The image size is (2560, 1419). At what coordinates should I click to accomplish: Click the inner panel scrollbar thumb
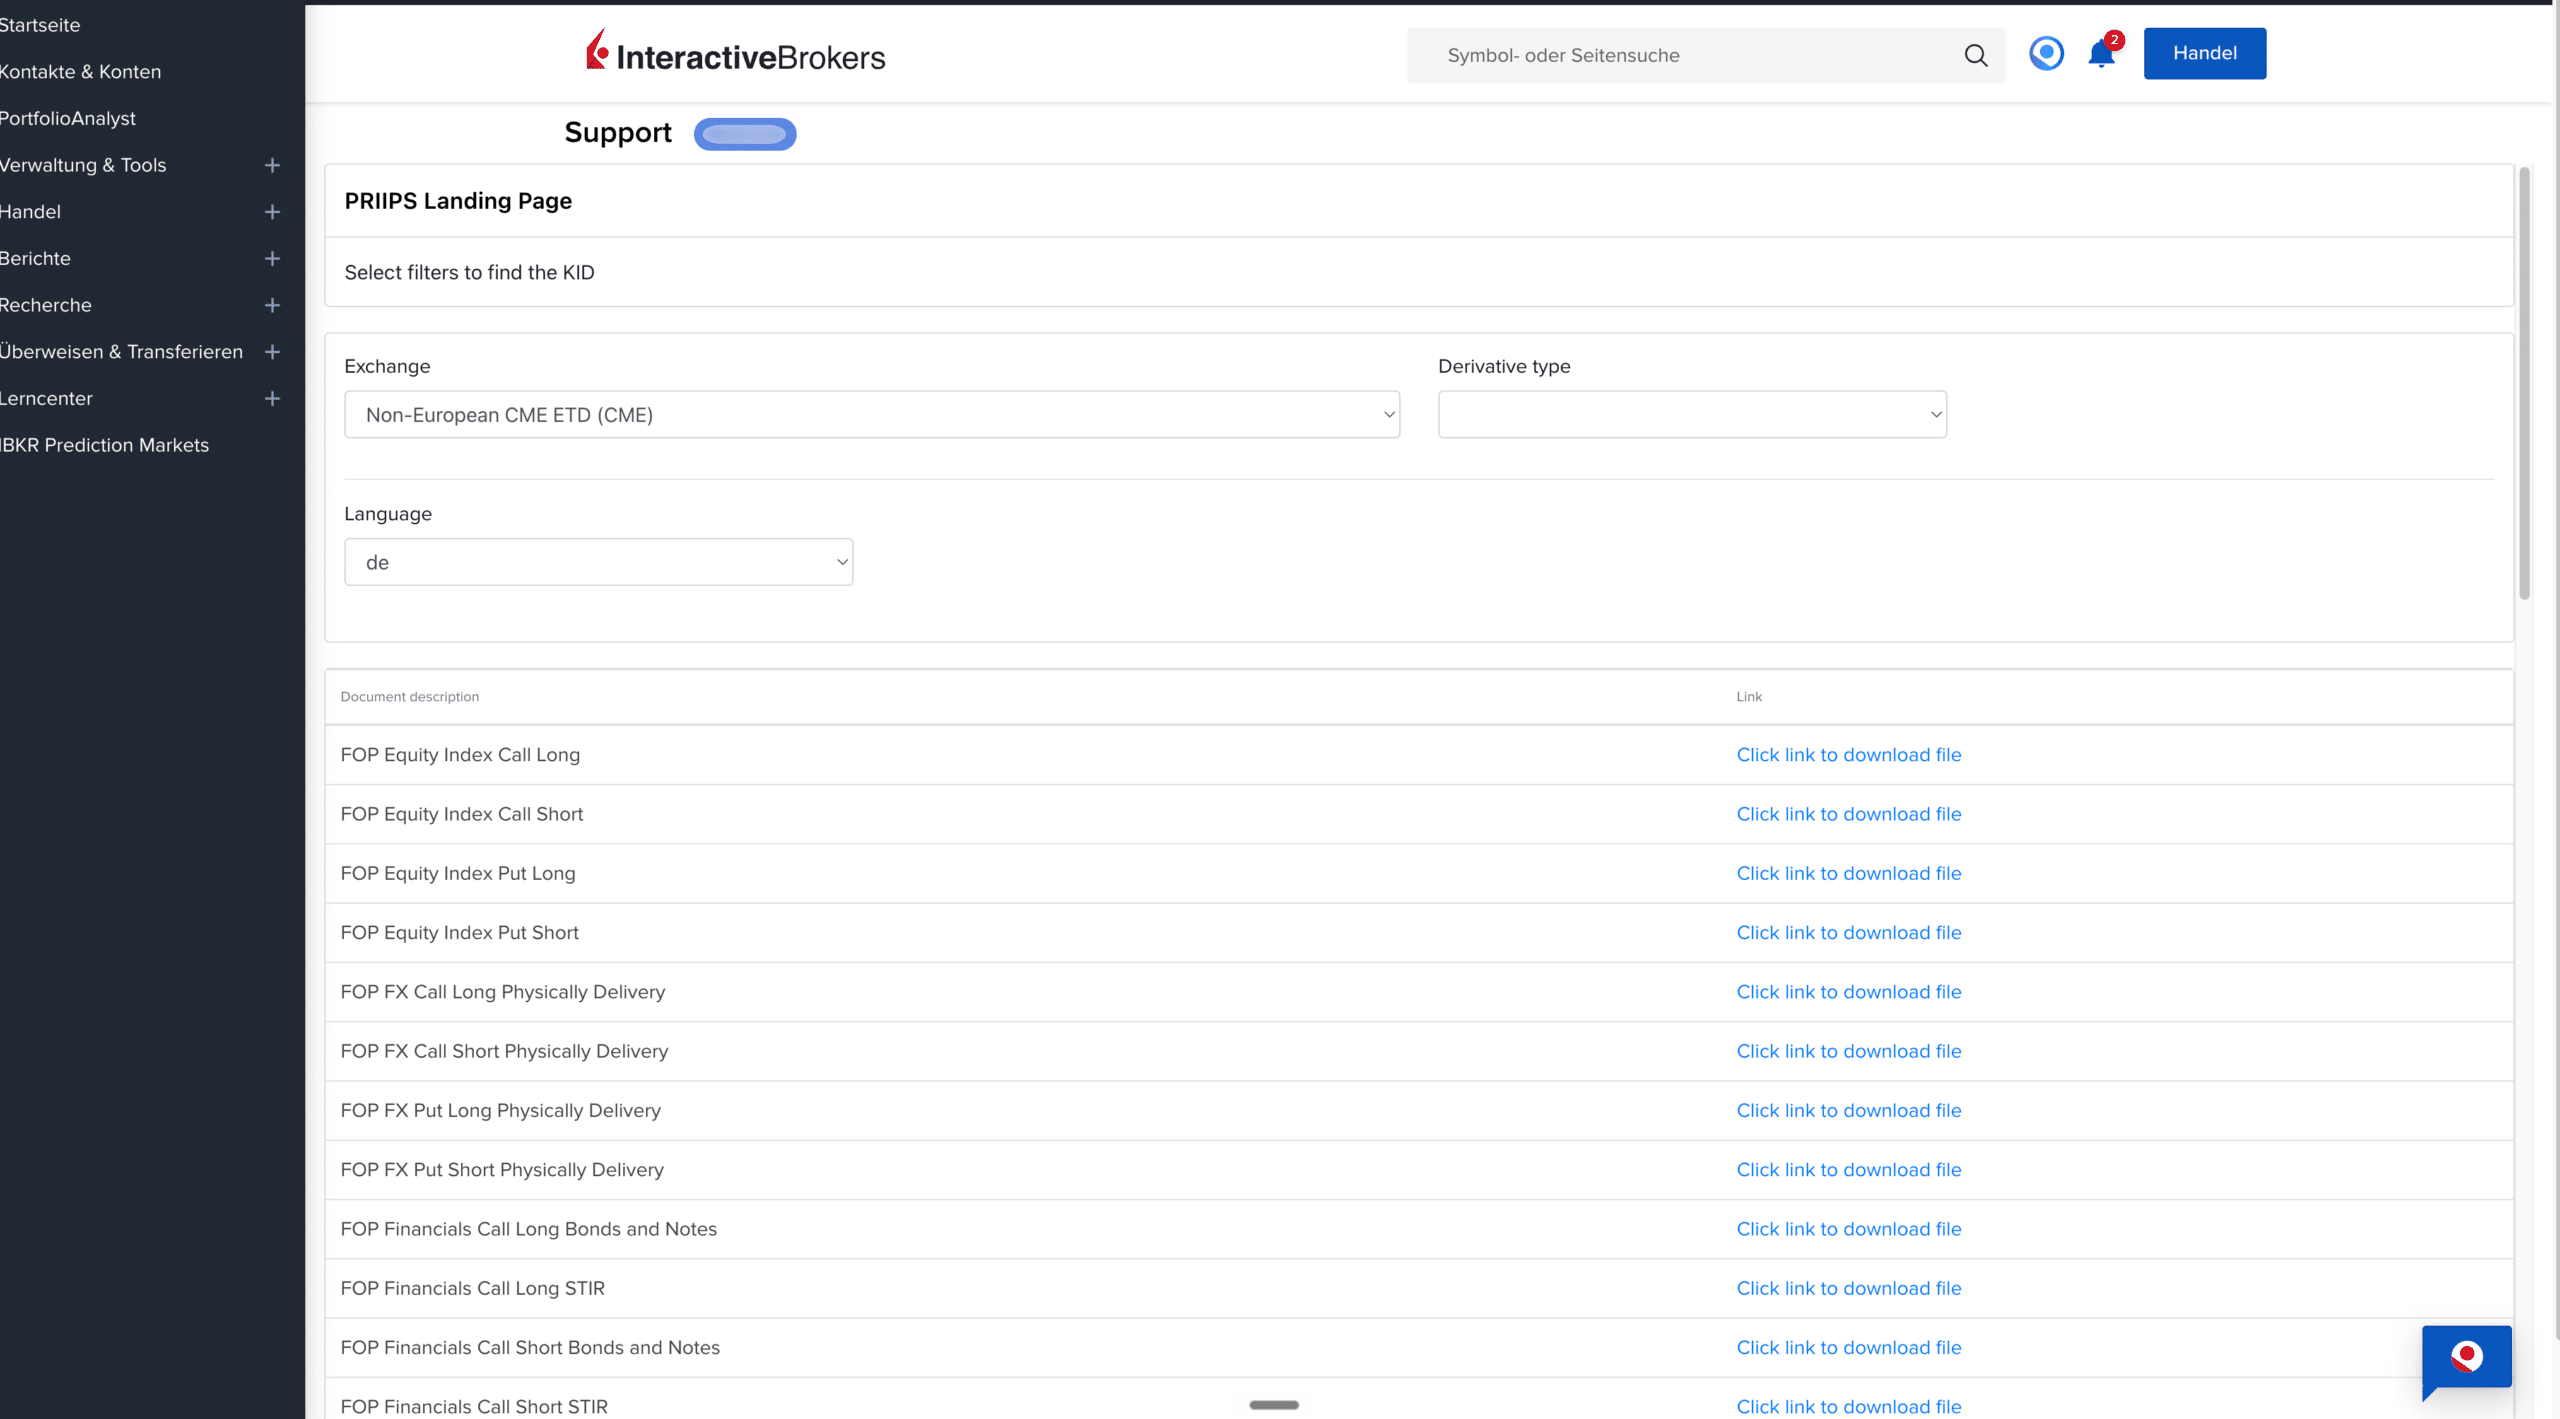(x=2524, y=384)
